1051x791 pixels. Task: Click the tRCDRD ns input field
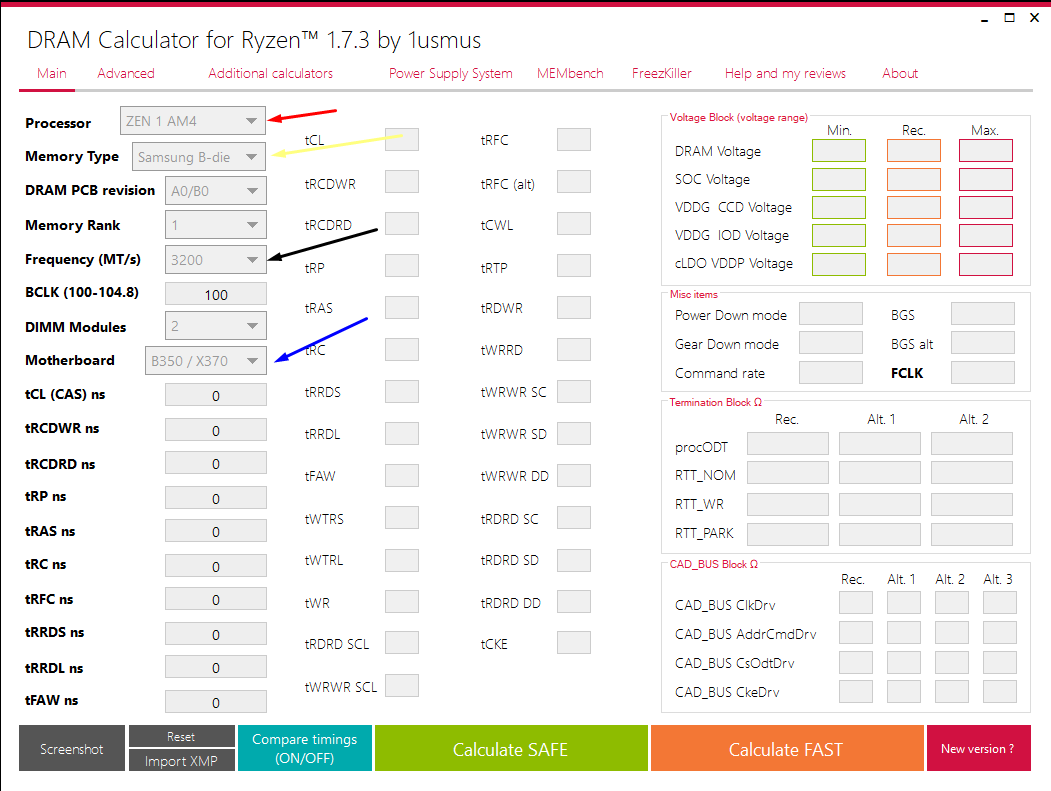[x=216, y=463]
